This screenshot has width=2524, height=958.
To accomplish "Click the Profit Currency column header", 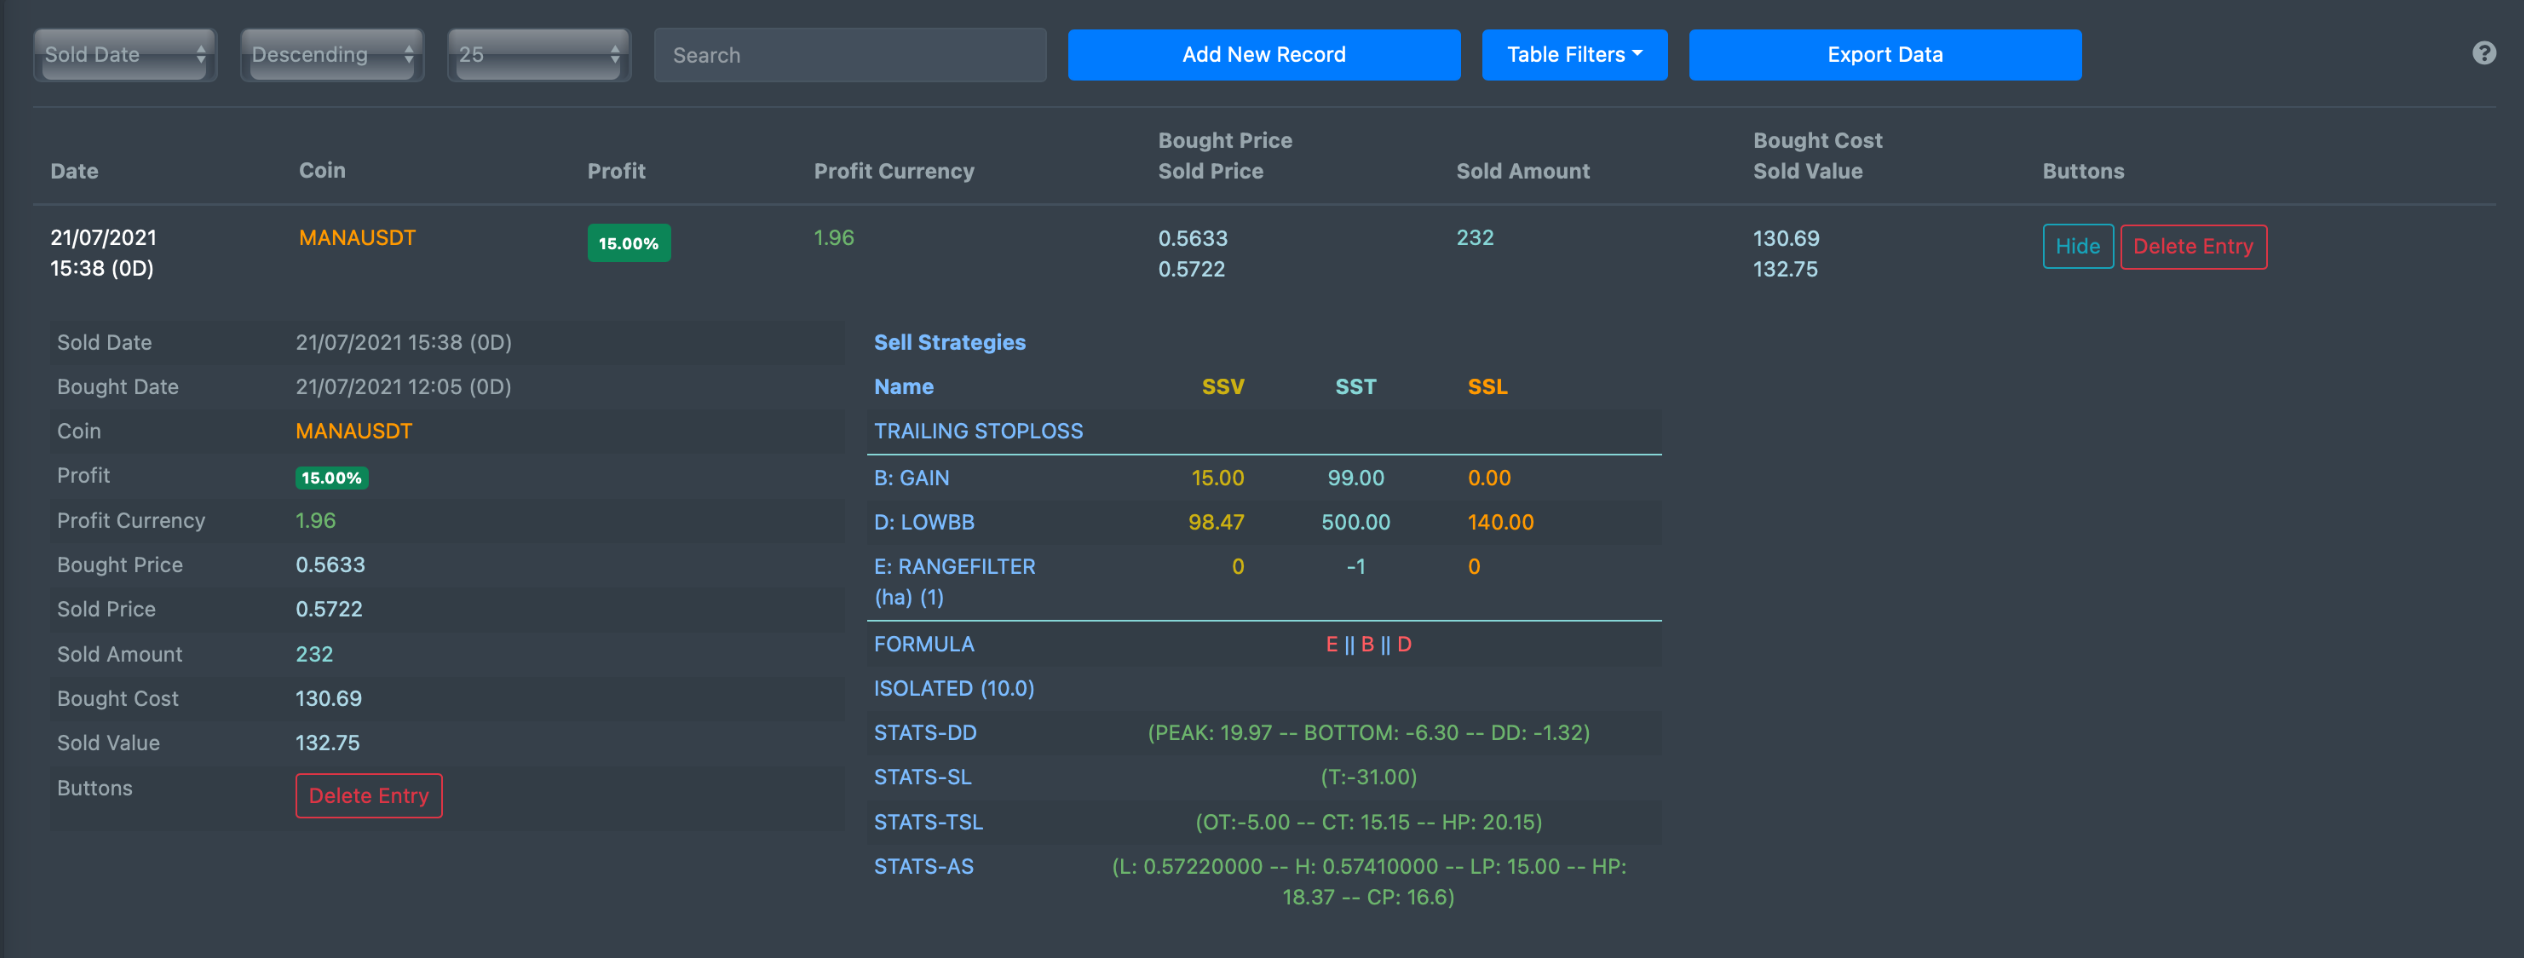I will point(894,171).
